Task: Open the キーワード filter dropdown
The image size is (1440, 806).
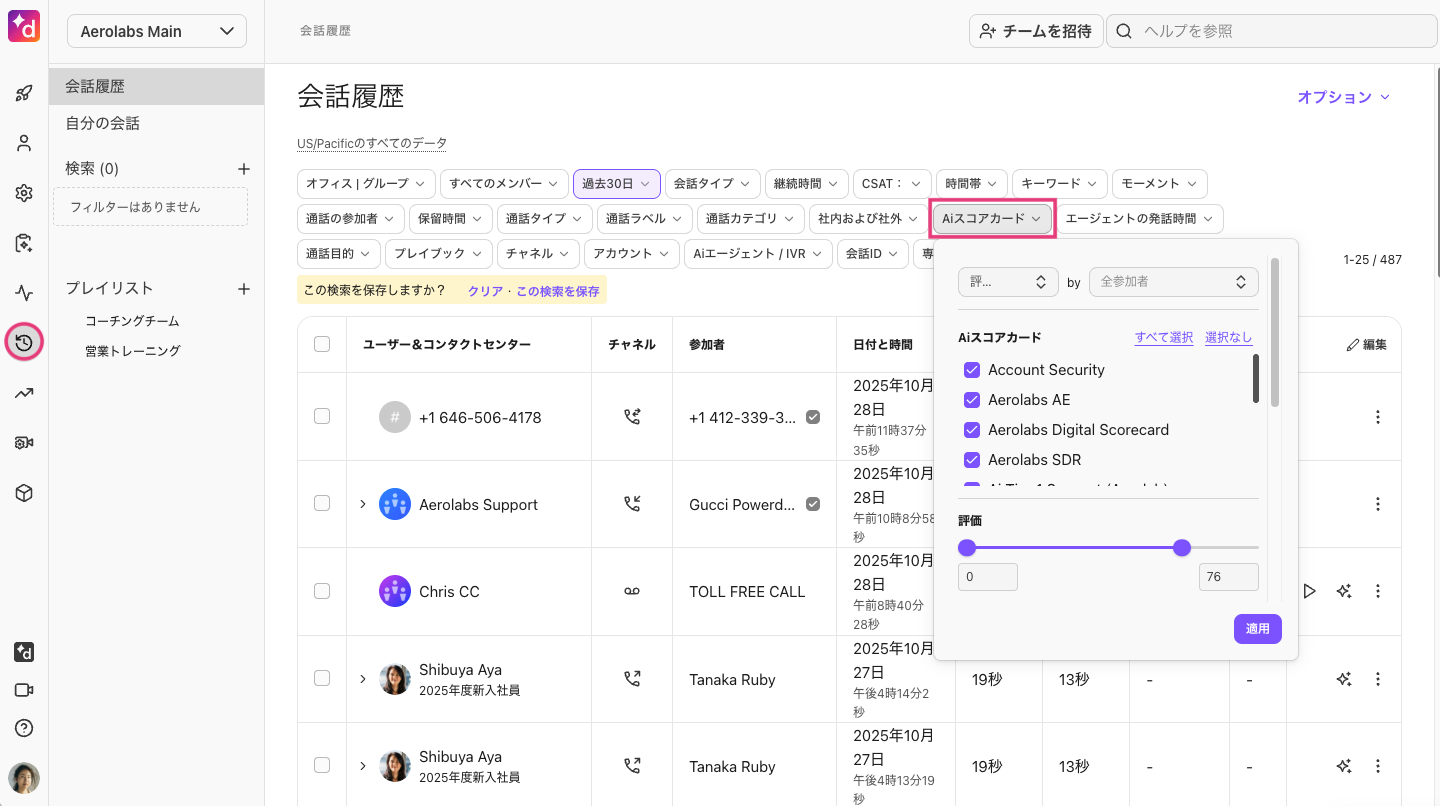Action: point(1060,184)
